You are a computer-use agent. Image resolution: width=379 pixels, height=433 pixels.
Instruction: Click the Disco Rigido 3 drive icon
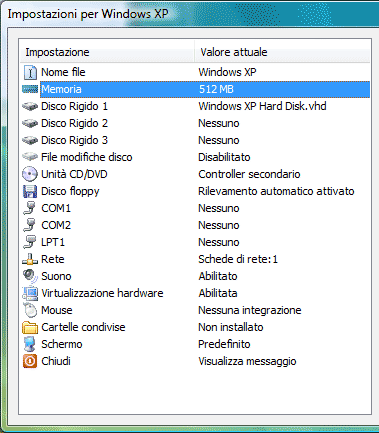coord(30,140)
